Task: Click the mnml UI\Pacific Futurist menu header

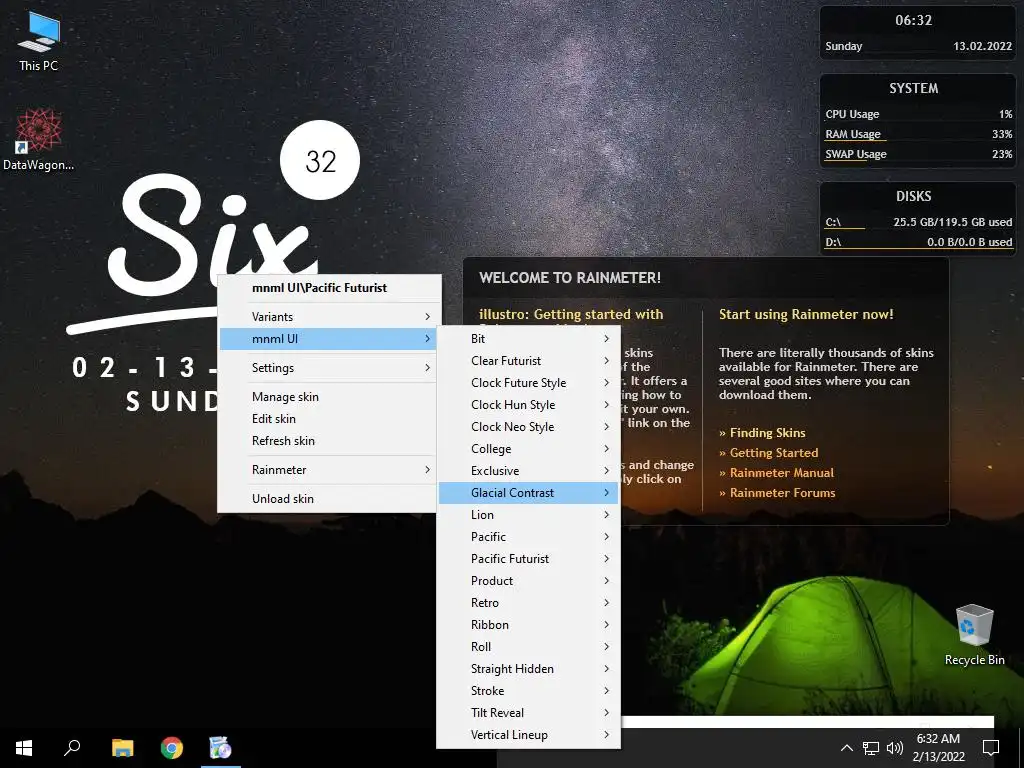Action: tap(319, 288)
